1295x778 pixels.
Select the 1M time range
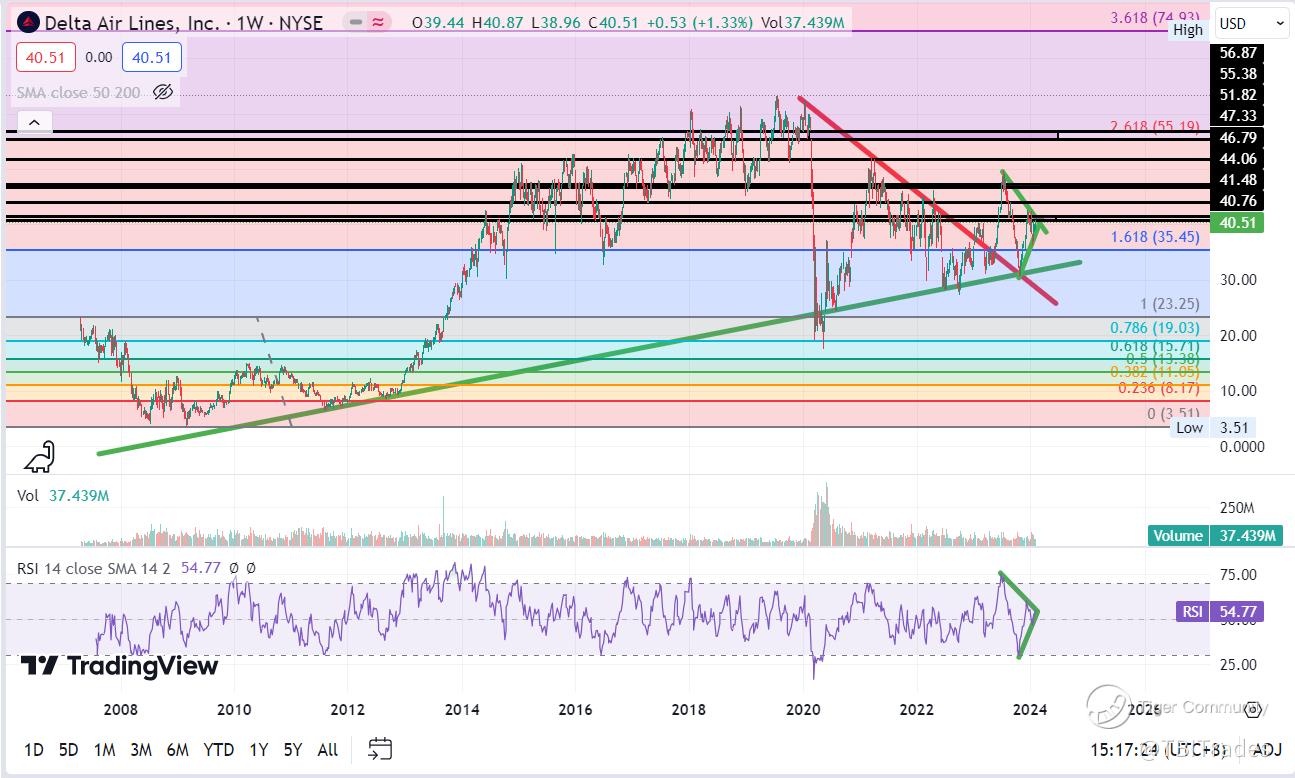[104, 749]
